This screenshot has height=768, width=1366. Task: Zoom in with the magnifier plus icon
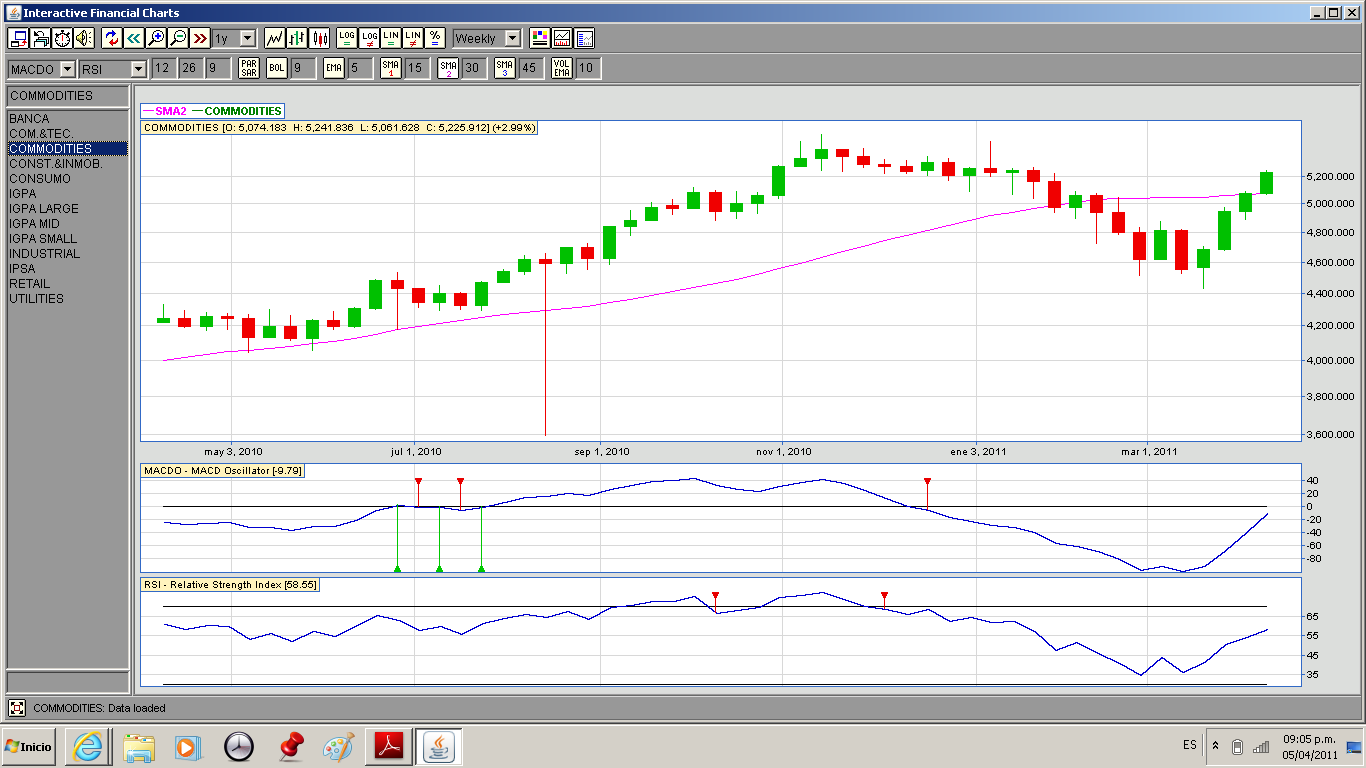(156, 38)
